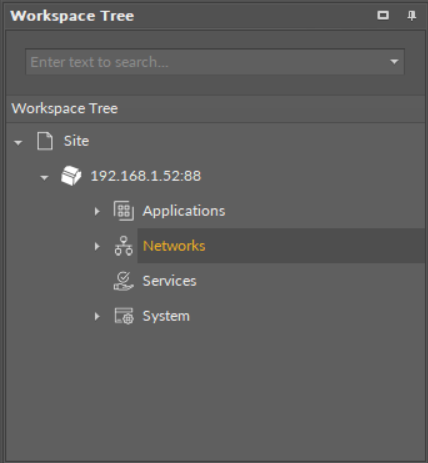Click the Services hand-checkmark icon
Viewport: 428px width, 463px height.
(124, 281)
